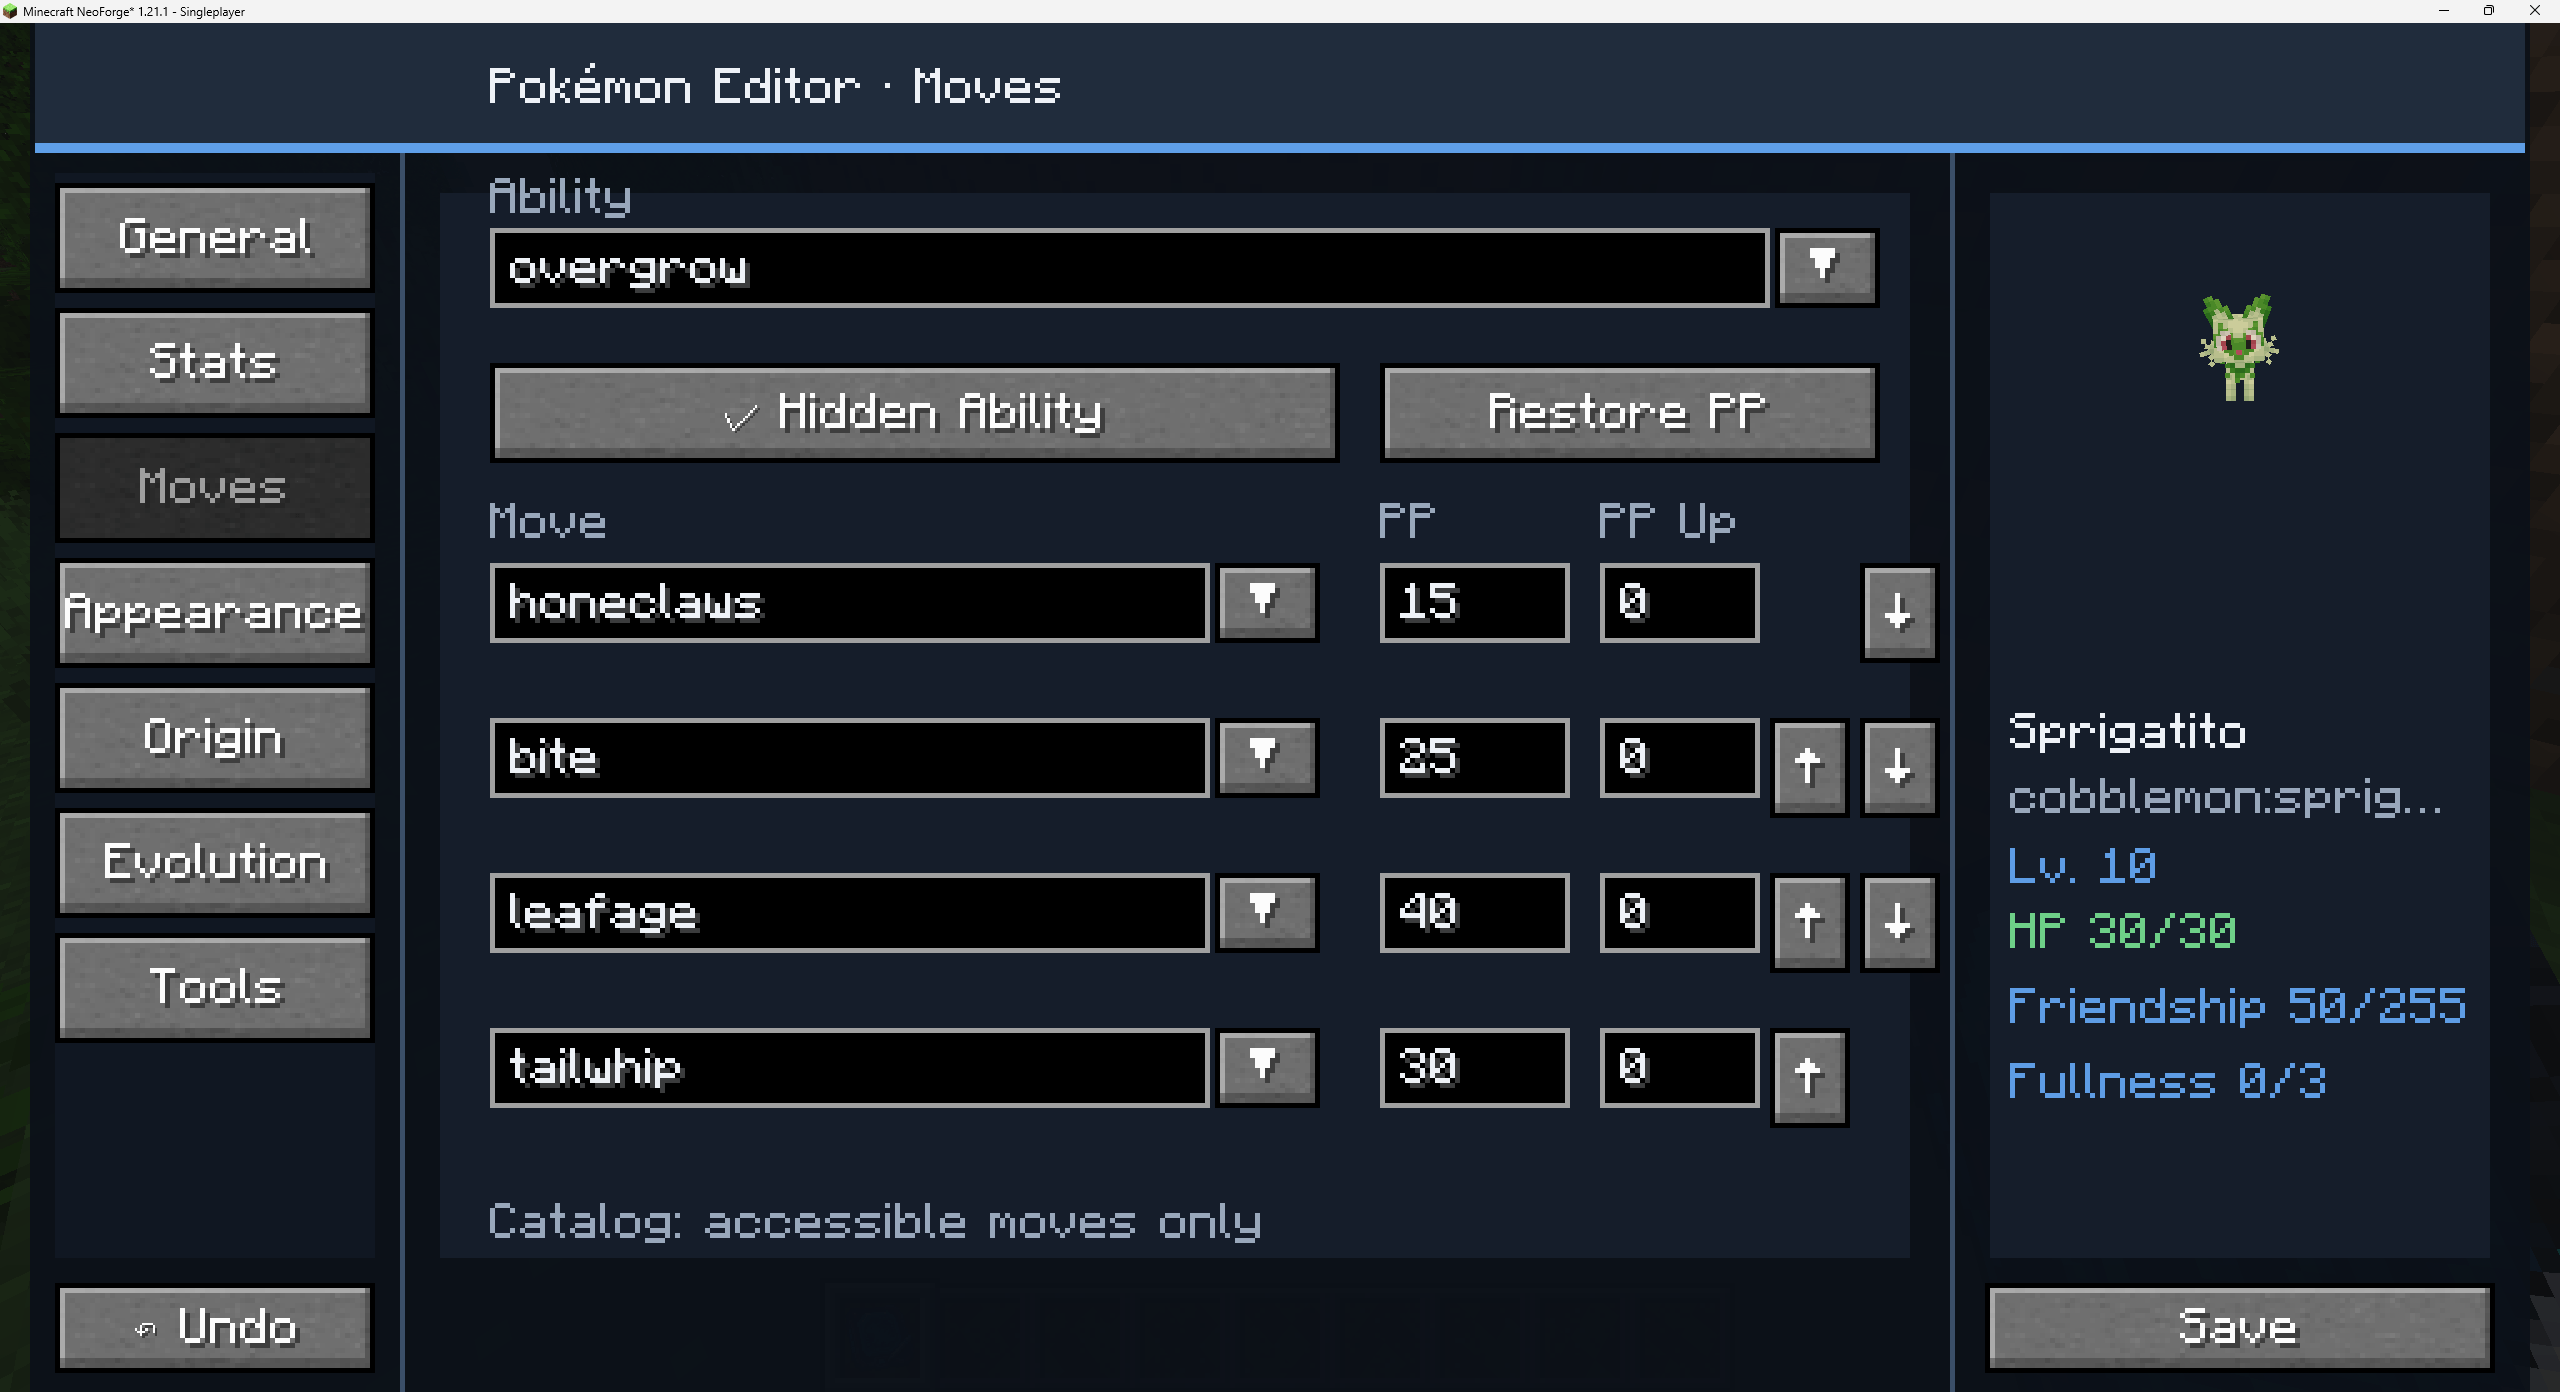Image resolution: width=2560 pixels, height=1392 pixels.
Task: Click the Restore PP button
Action: click(x=1629, y=412)
